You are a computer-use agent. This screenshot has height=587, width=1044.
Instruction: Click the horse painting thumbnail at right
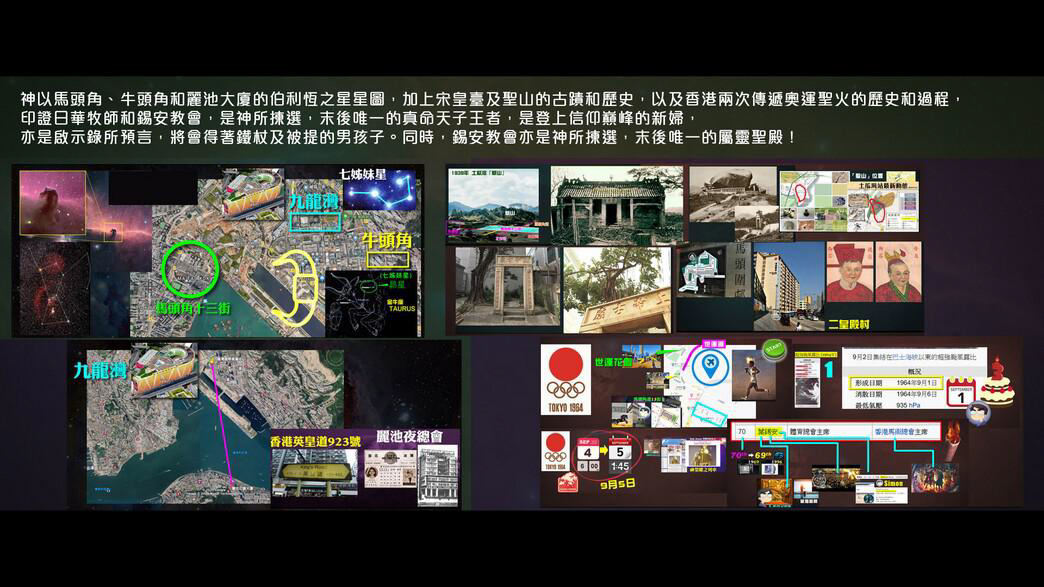click(933, 479)
